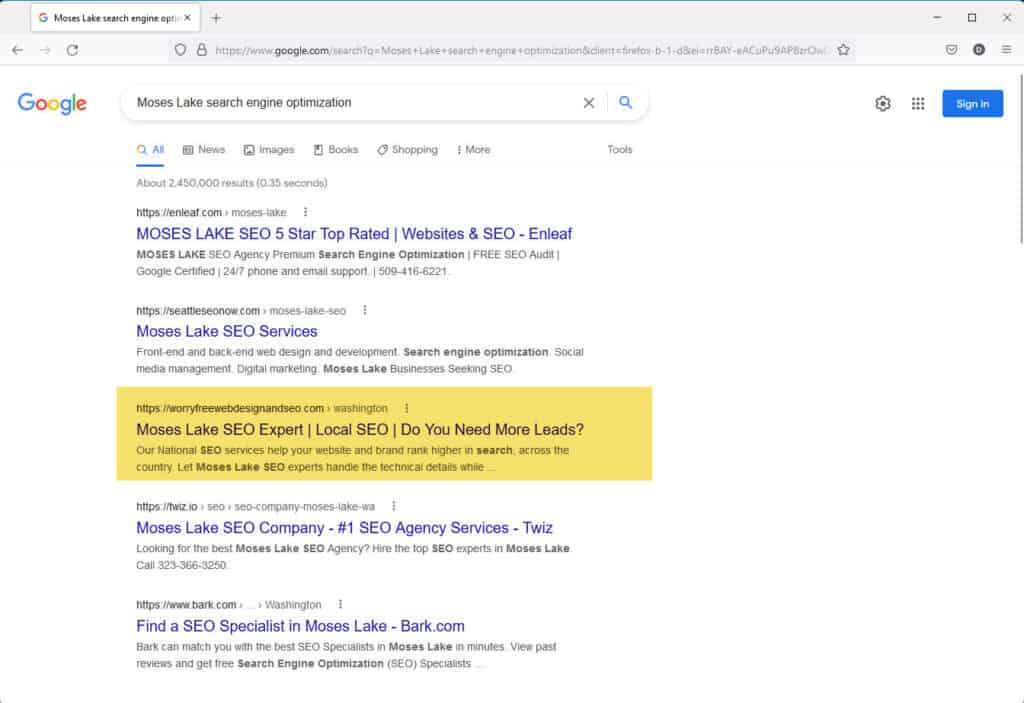Image resolution: width=1024 pixels, height=703 pixels.
Task: Click www.bark.com URL breadcrumb
Action: pyautogui.click(x=229, y=605)
